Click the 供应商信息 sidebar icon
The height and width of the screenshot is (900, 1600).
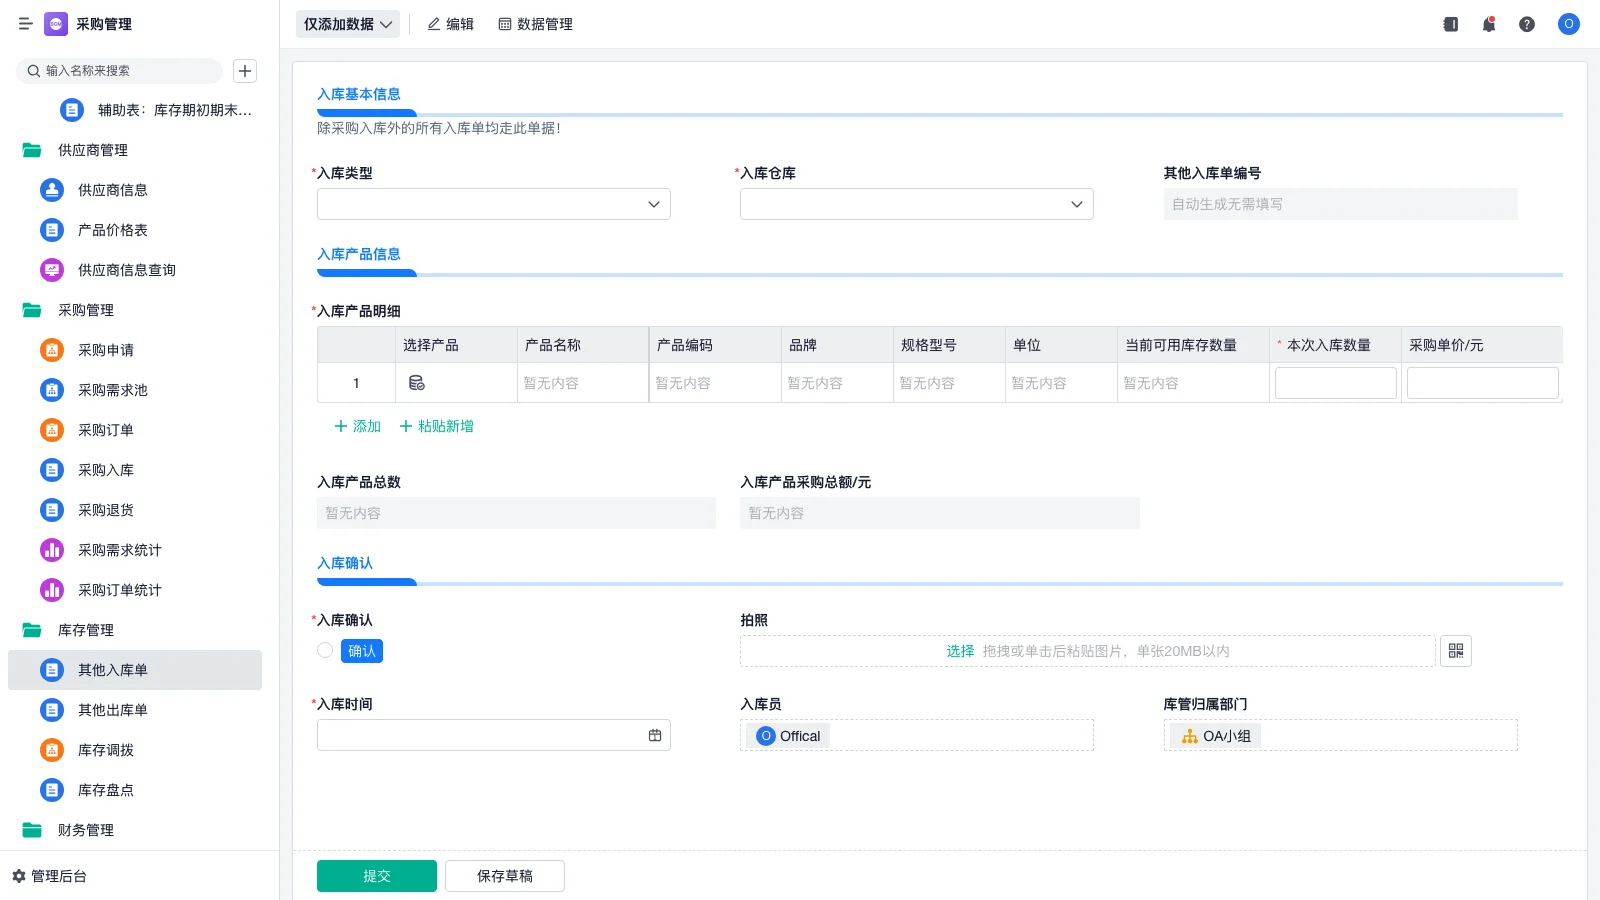[x=52, y=190]
